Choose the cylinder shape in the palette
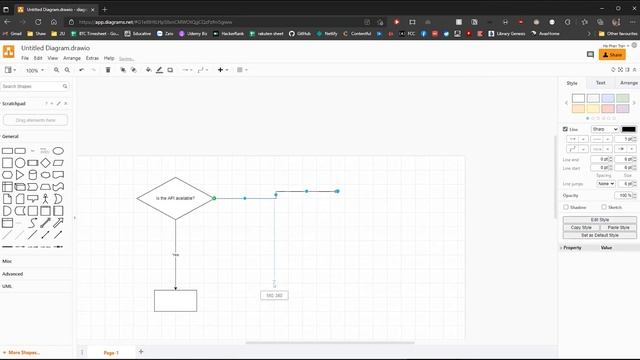The image size is (640, 360). [33, 175]
